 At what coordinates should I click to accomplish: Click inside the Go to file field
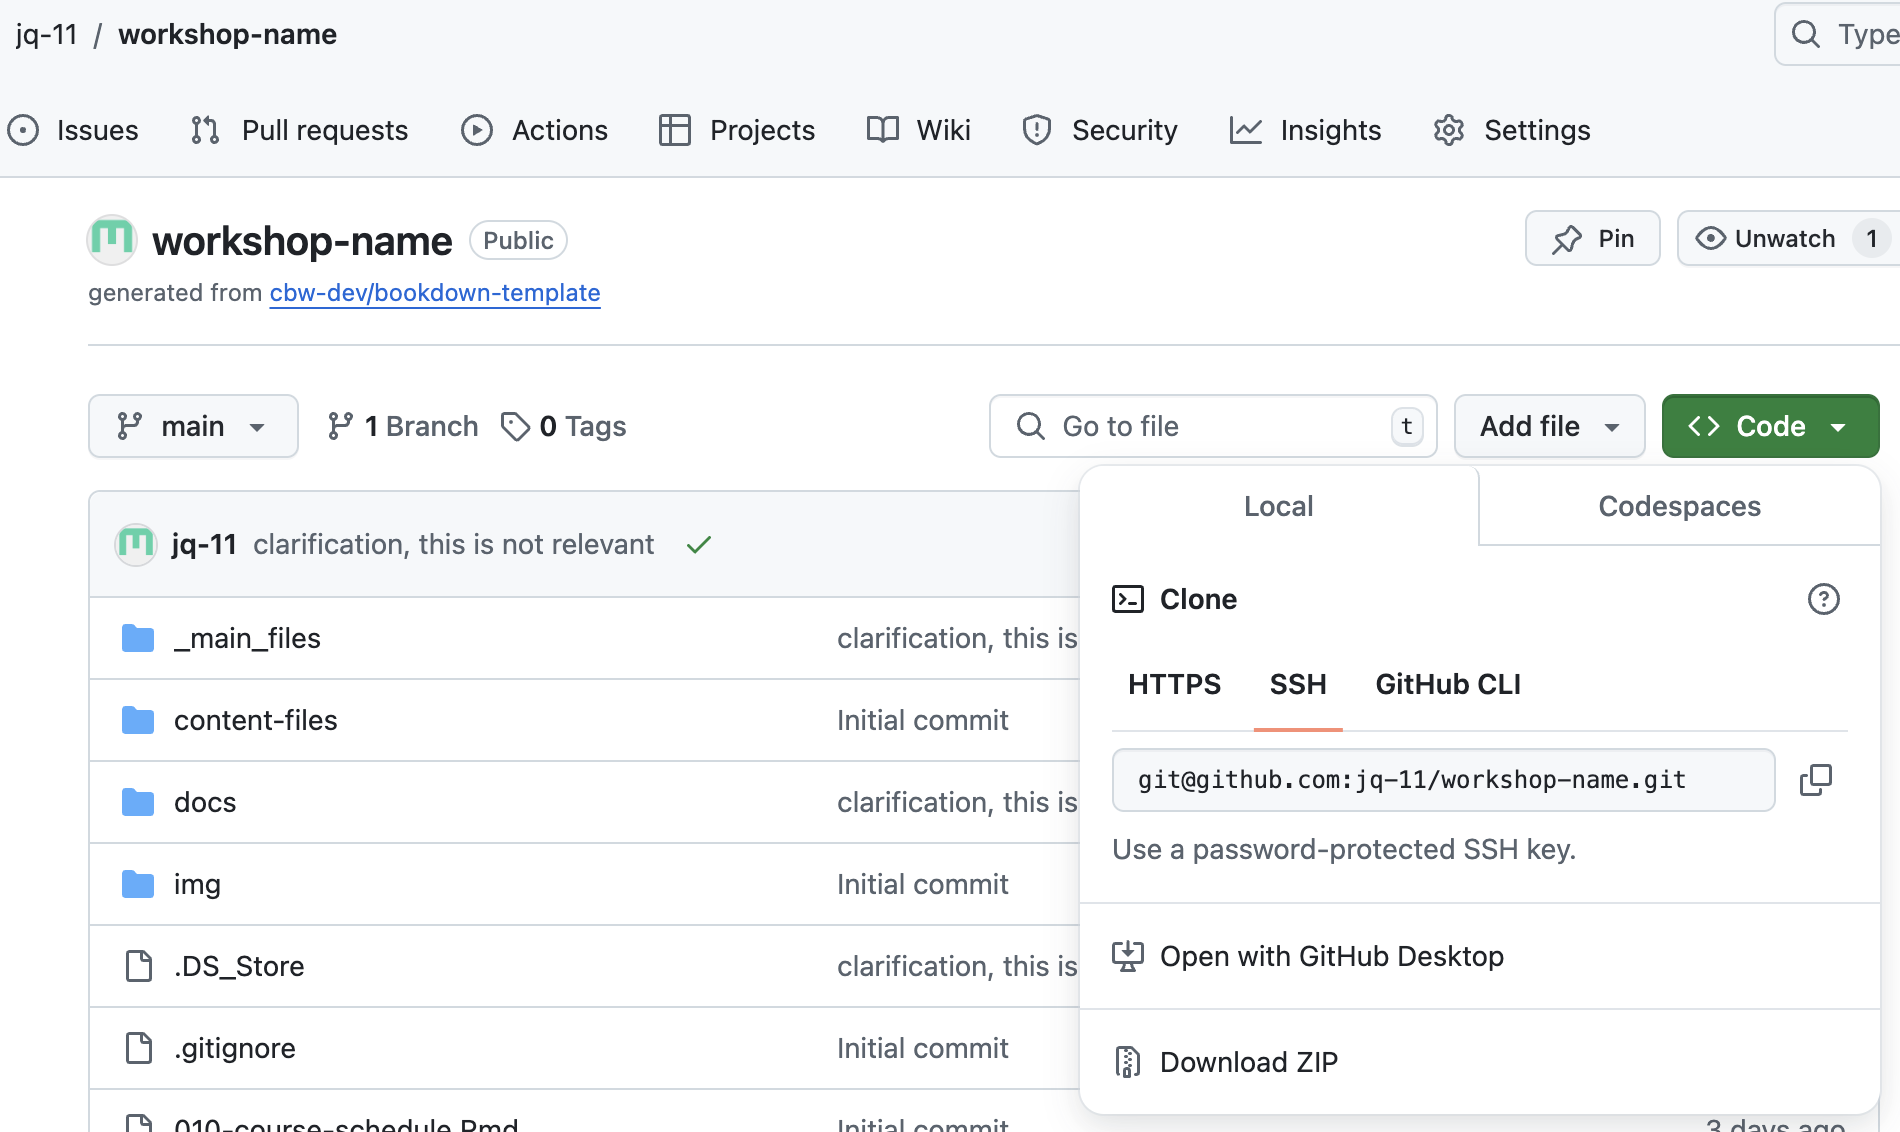coord(1200,426)
